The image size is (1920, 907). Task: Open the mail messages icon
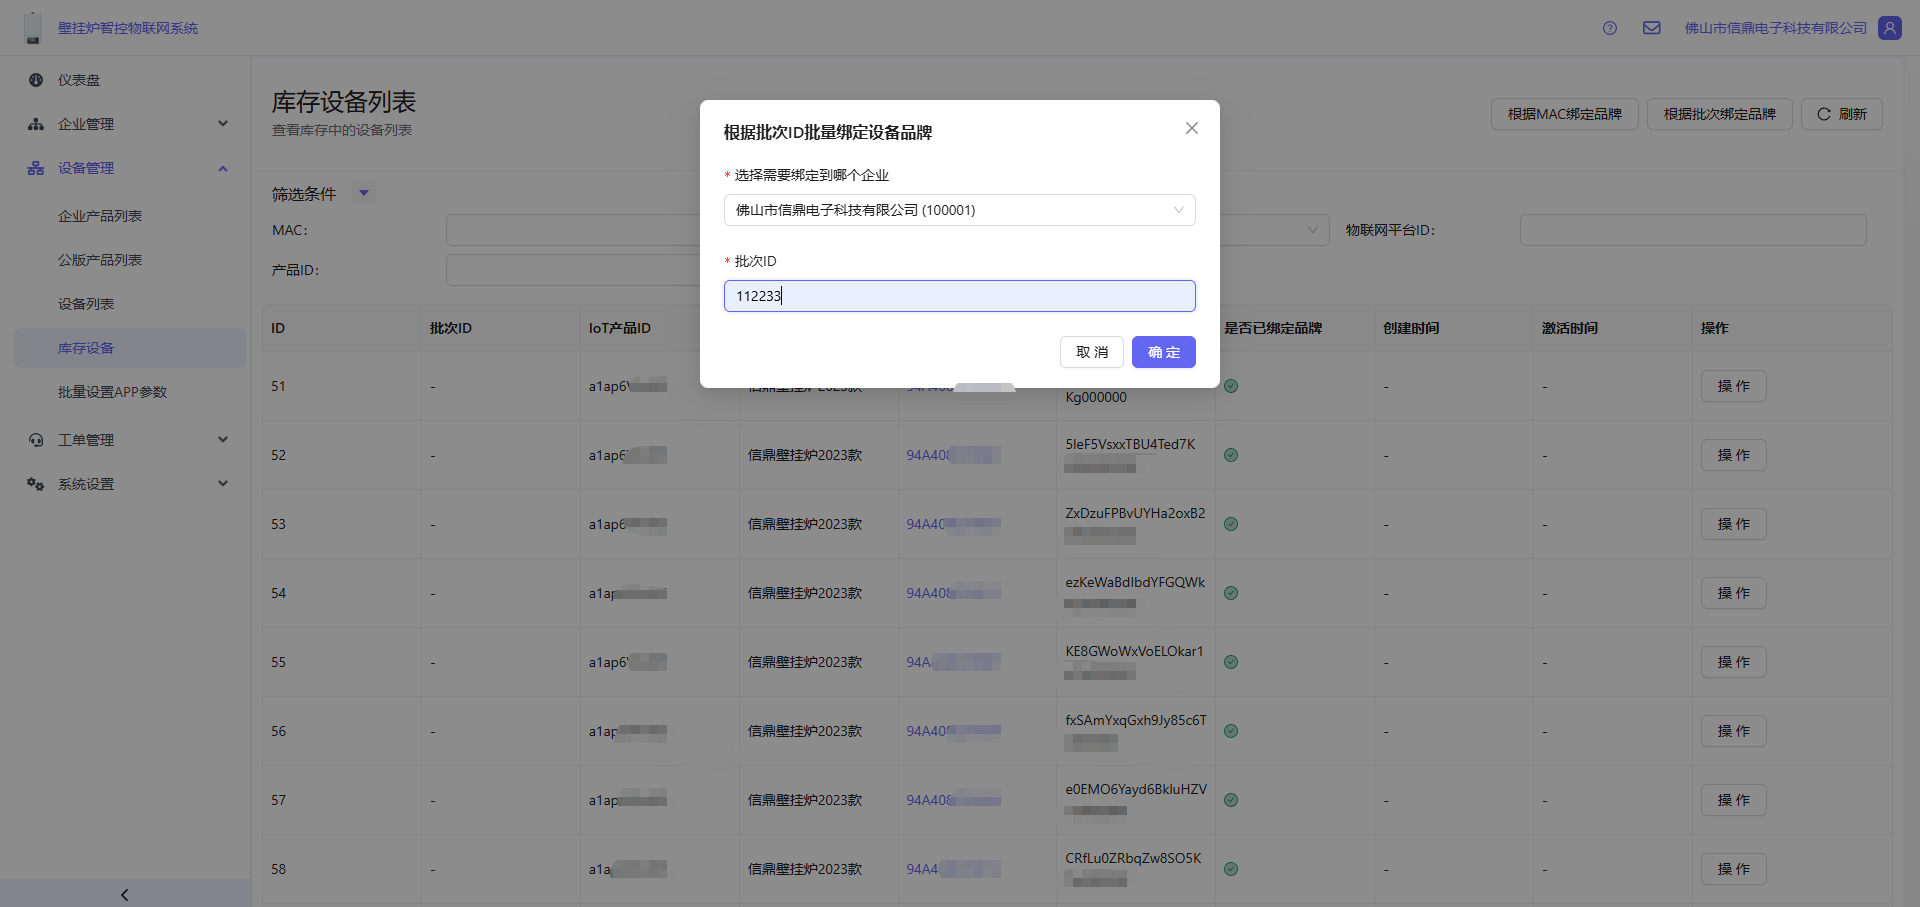point(1651,28)
